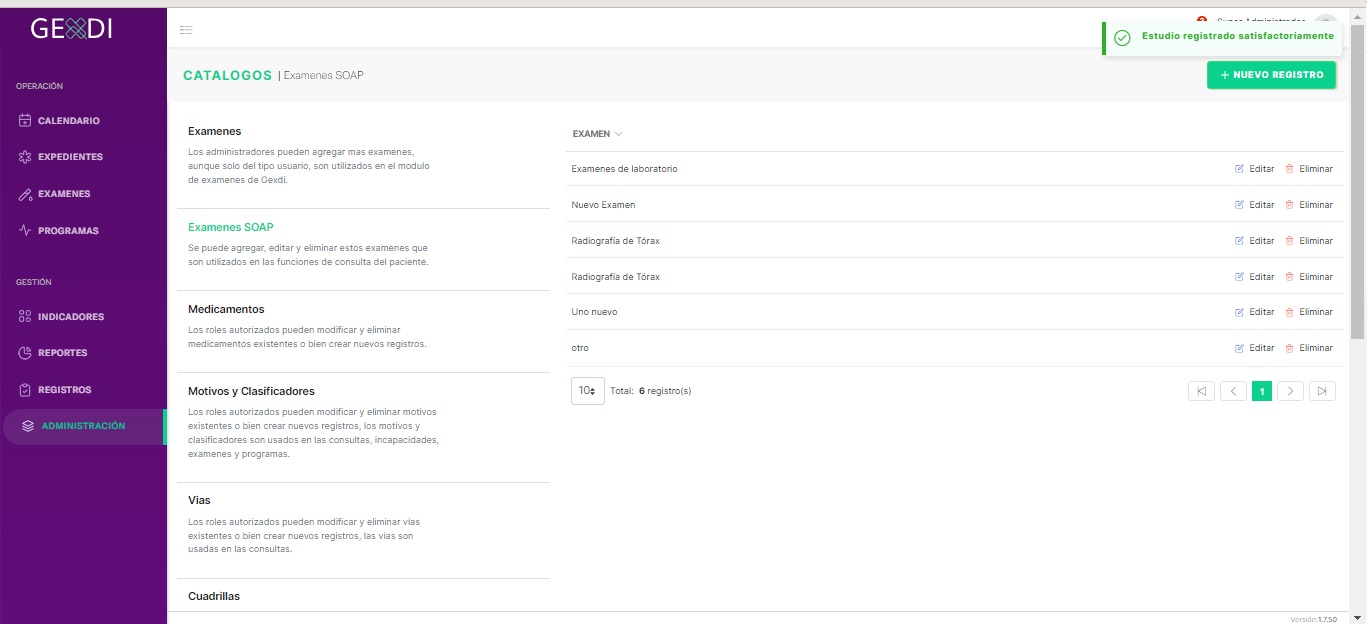
Task: Click the vertical page scrollbar
Action: [x=1358, y=181]
